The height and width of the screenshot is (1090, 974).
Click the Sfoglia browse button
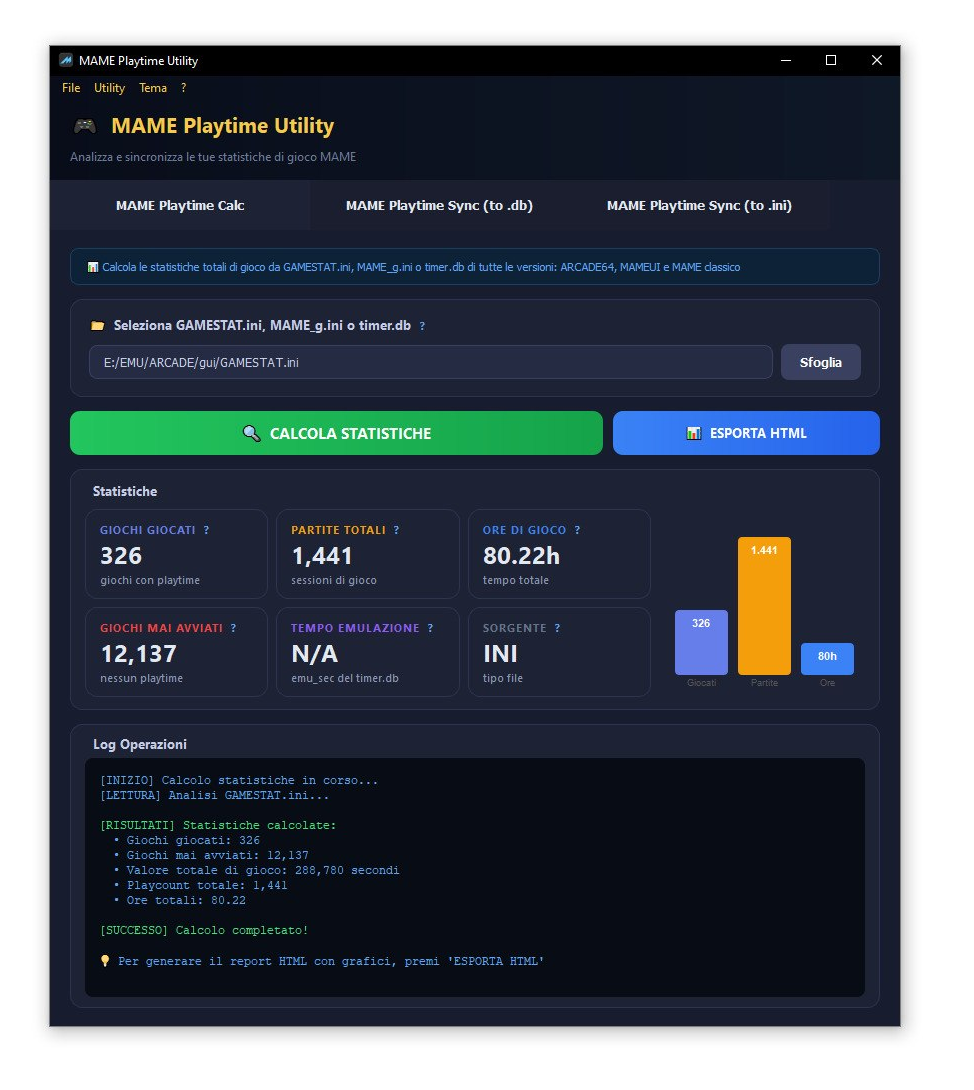coord(820,362)
